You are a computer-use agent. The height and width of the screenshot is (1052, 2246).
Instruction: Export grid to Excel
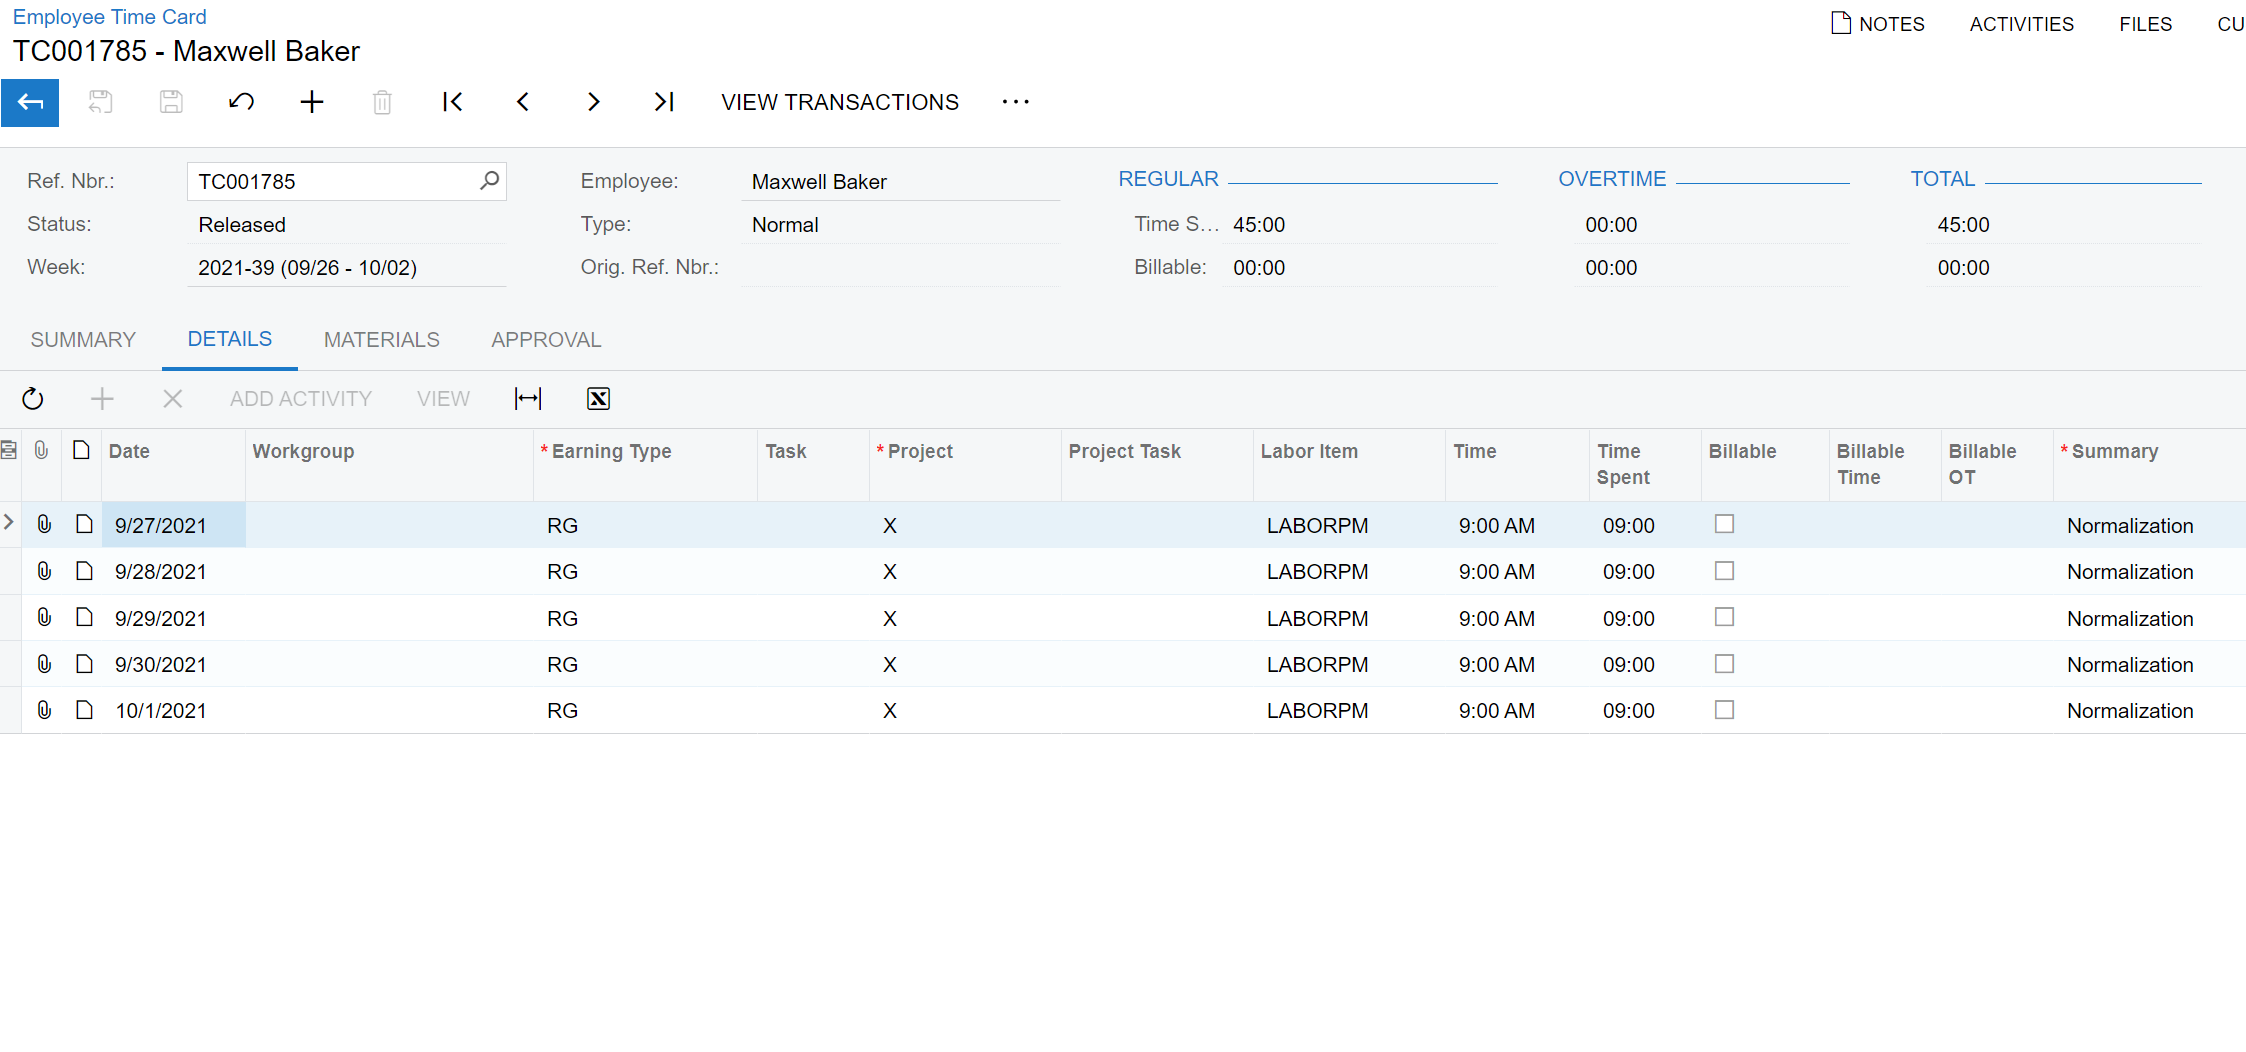tap(598, 399)
